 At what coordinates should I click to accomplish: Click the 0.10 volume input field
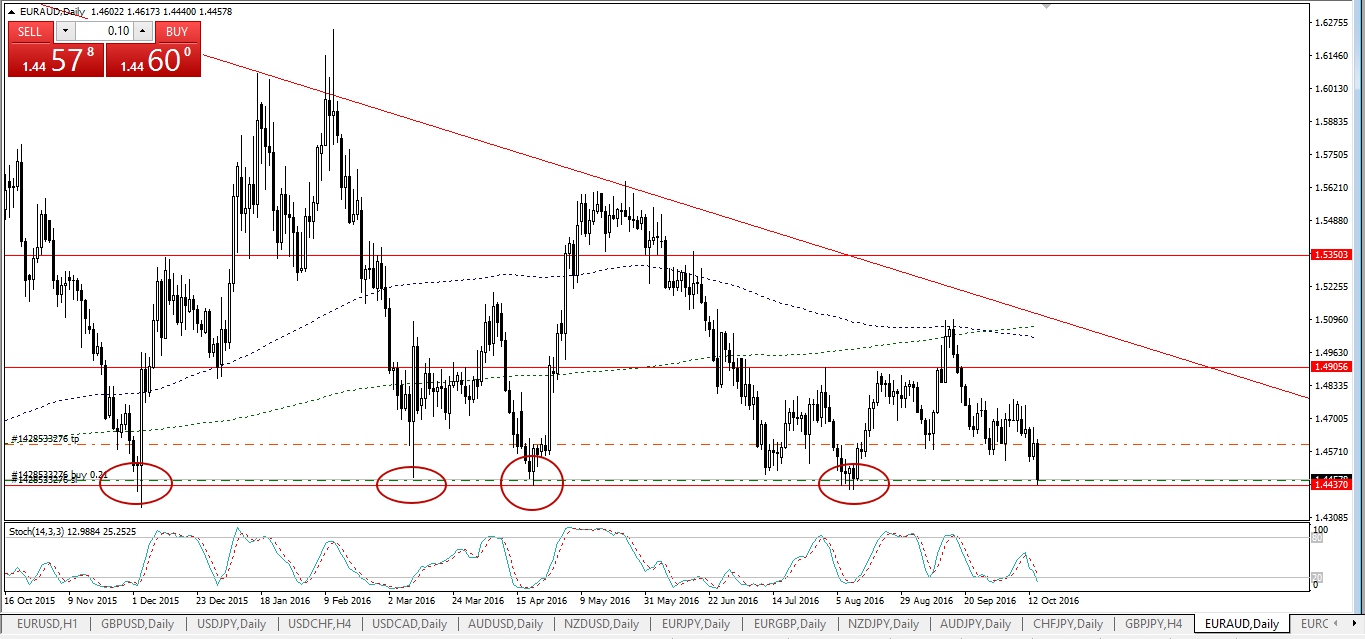click(x=104, y=31)
